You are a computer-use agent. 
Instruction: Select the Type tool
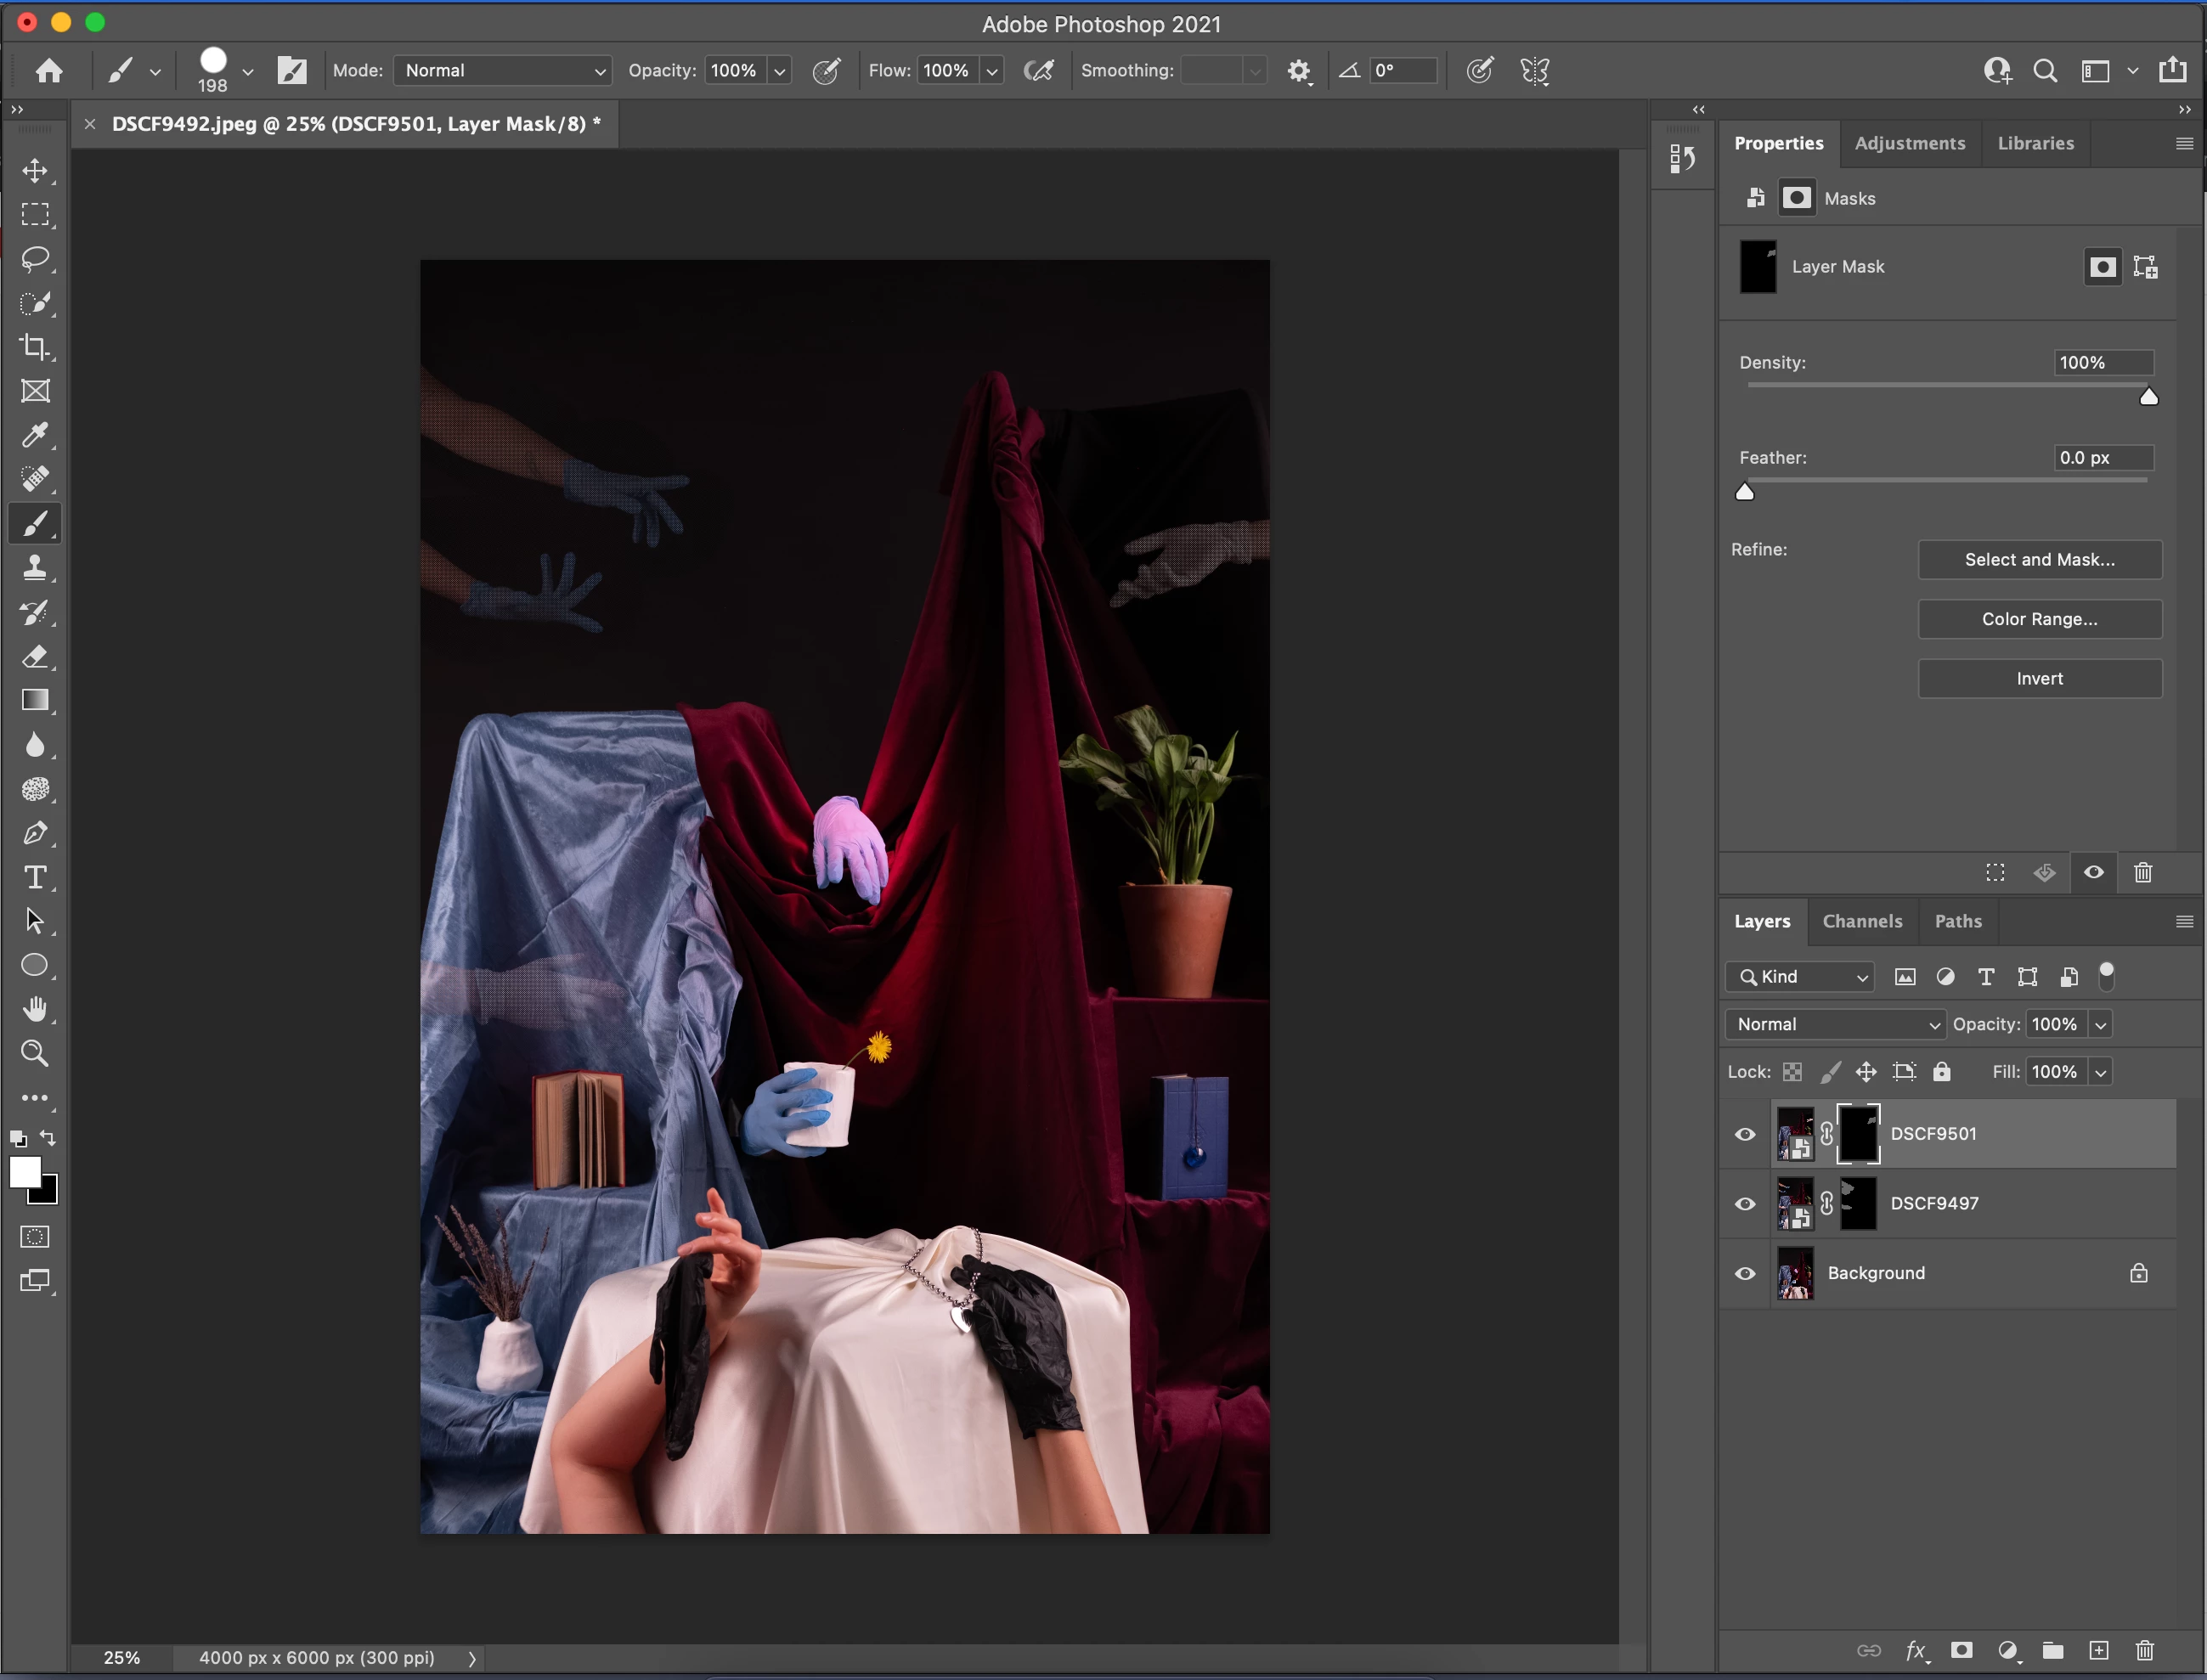(x=35, y=877)
